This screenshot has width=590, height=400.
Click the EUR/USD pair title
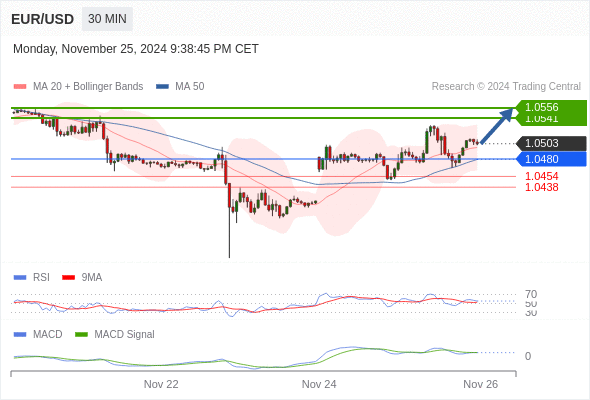coord(43,19)
